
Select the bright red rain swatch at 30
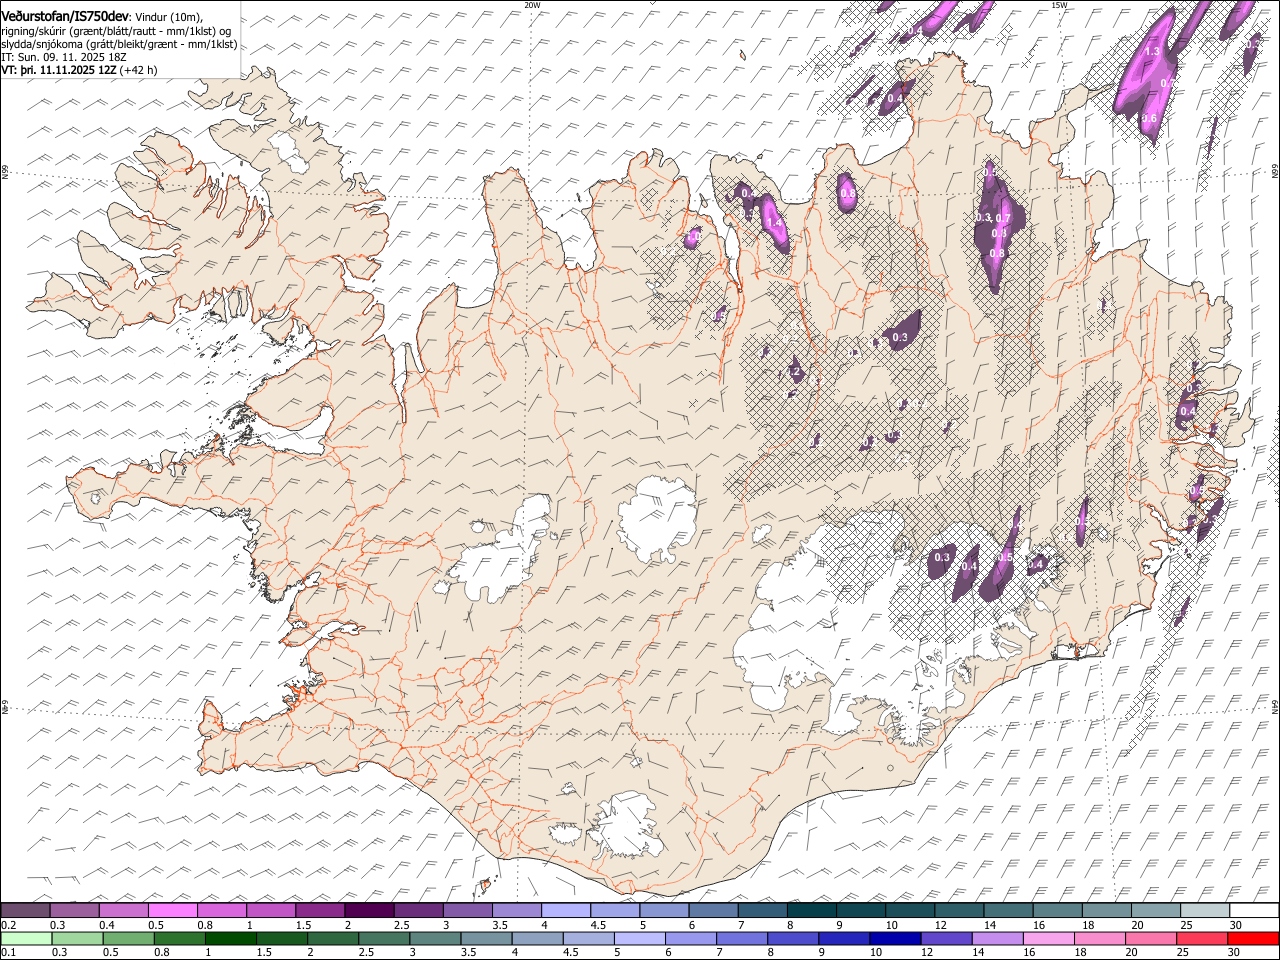(1252, 938)
